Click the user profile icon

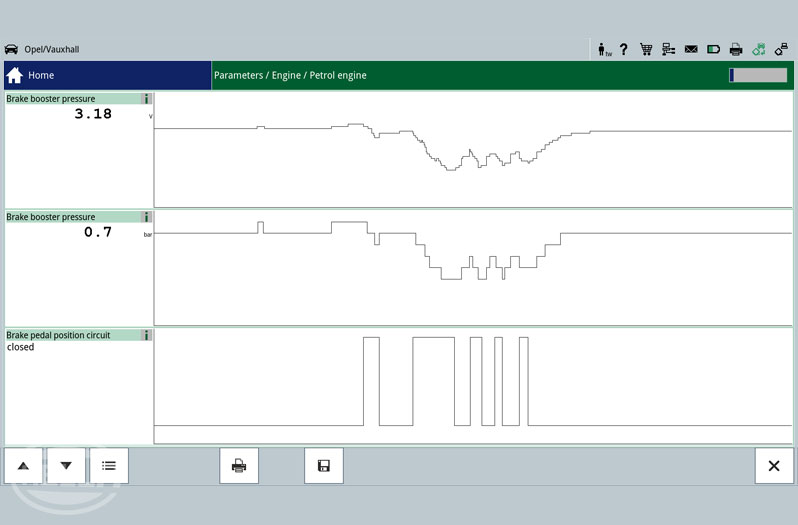click(x=604, y=49)
